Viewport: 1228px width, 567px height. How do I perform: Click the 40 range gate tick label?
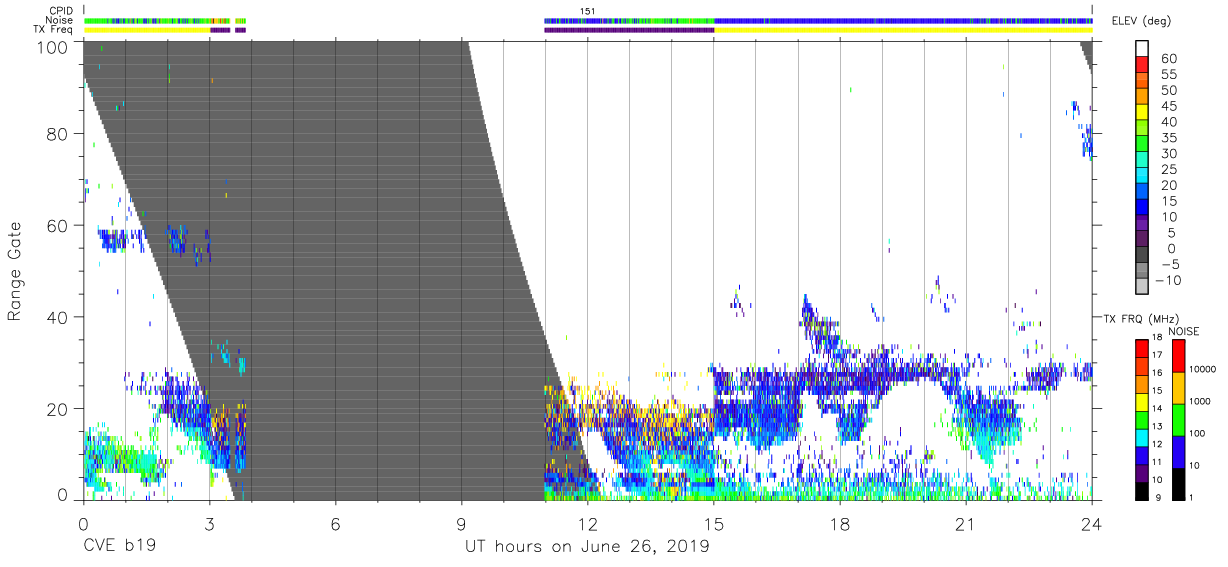tap(56, 317)
